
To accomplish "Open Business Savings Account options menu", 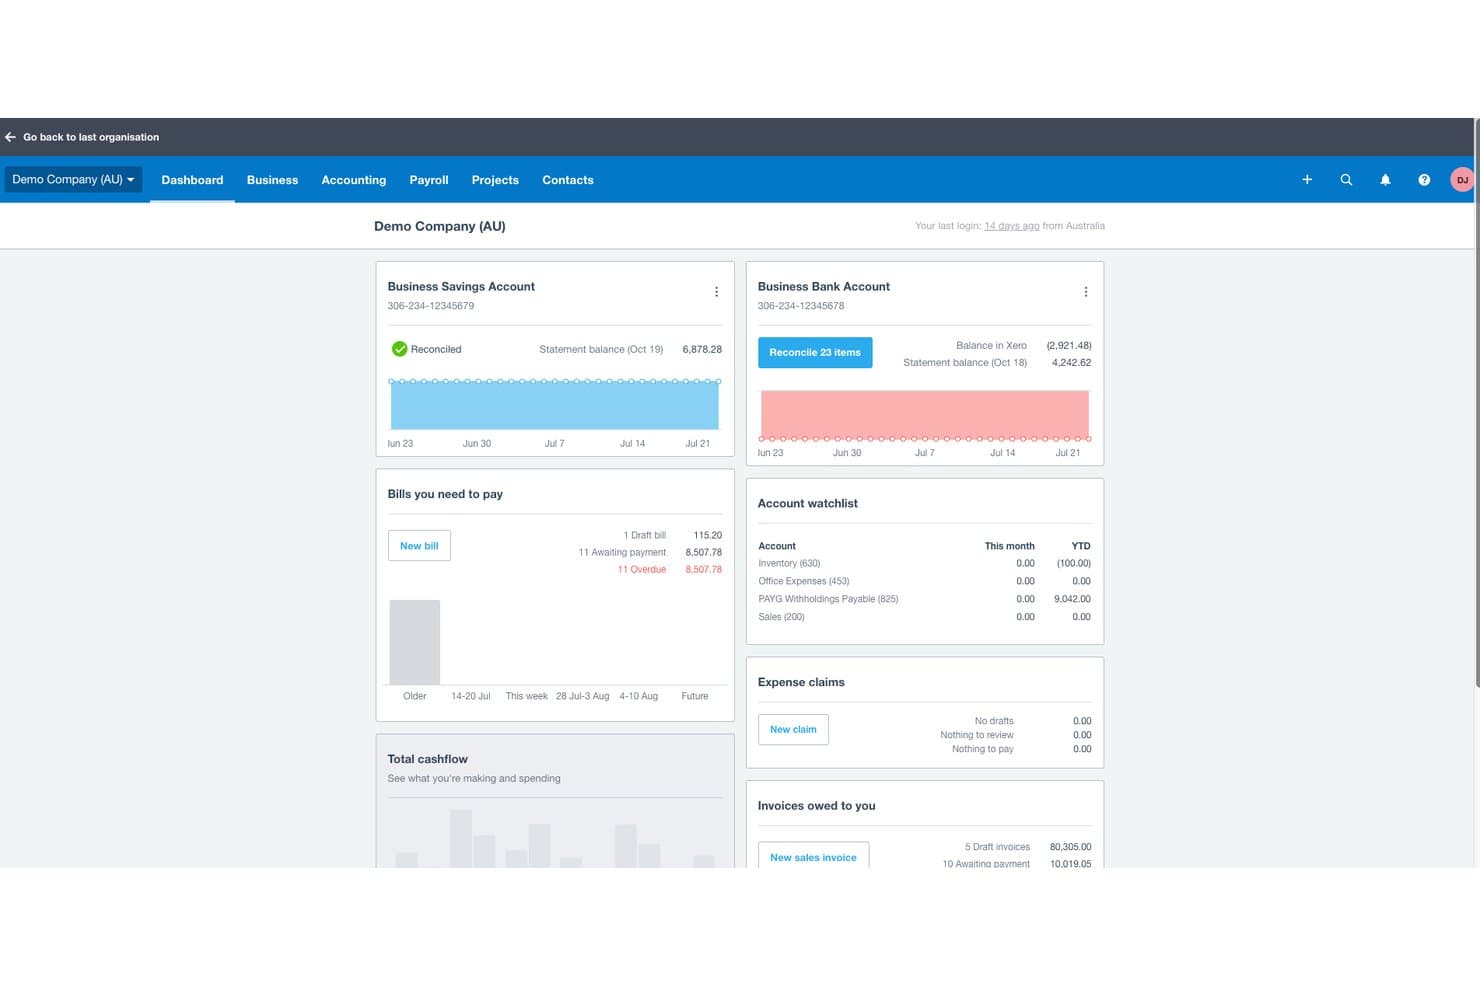I will (716, 292).
